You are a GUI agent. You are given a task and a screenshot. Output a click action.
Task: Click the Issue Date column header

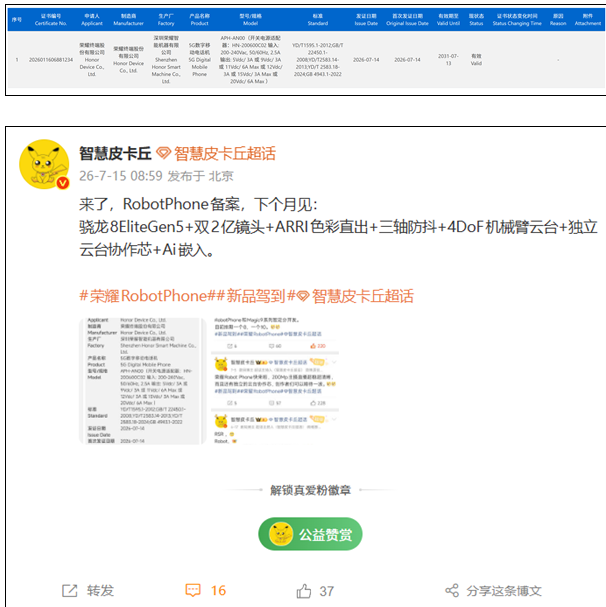coord(366,19)
